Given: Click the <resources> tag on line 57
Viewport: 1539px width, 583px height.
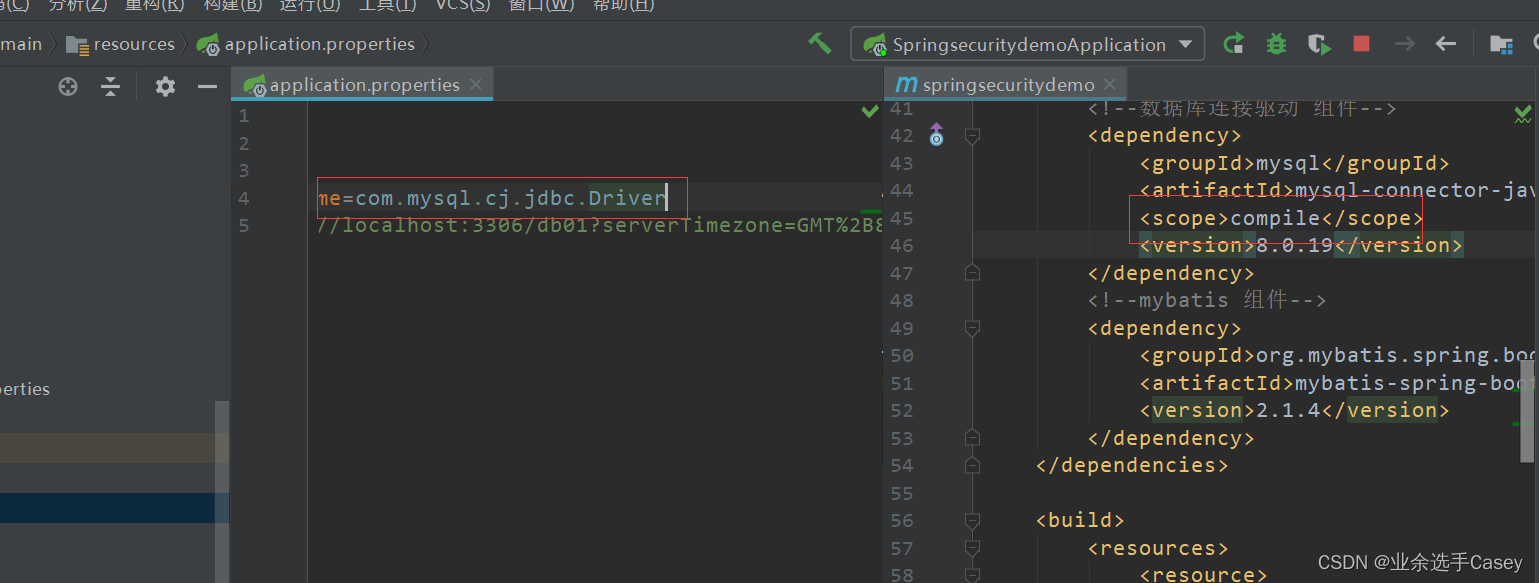Looking at the screenshot, I should click(1158, 548).
